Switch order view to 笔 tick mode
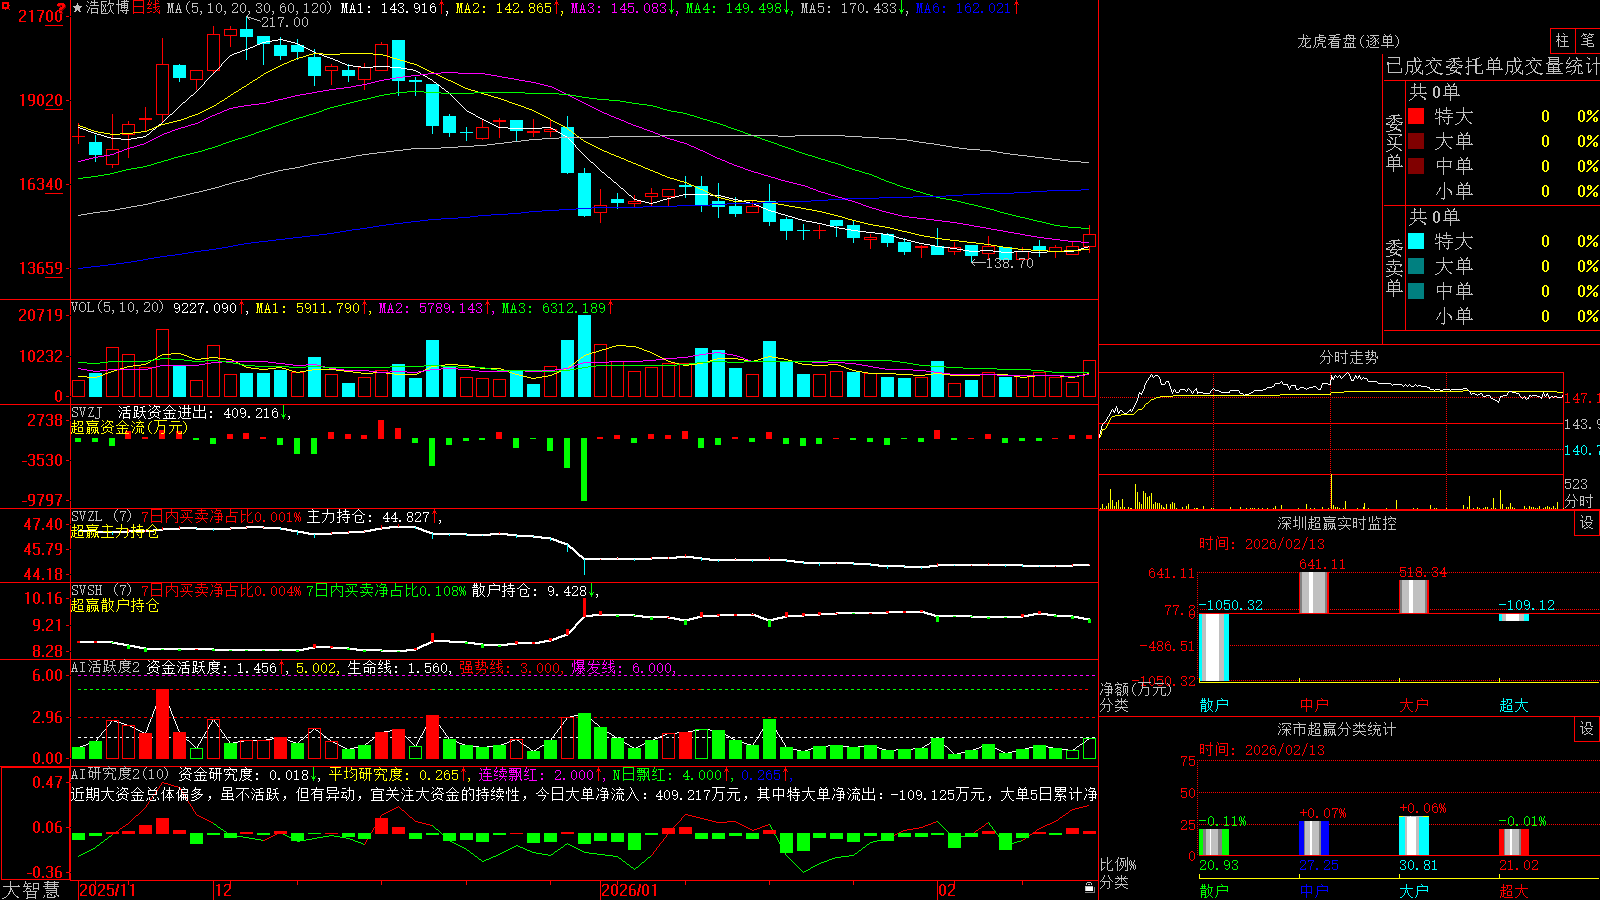The width and height of the screenshot is (1600, 900). (x=1587, y=41)
